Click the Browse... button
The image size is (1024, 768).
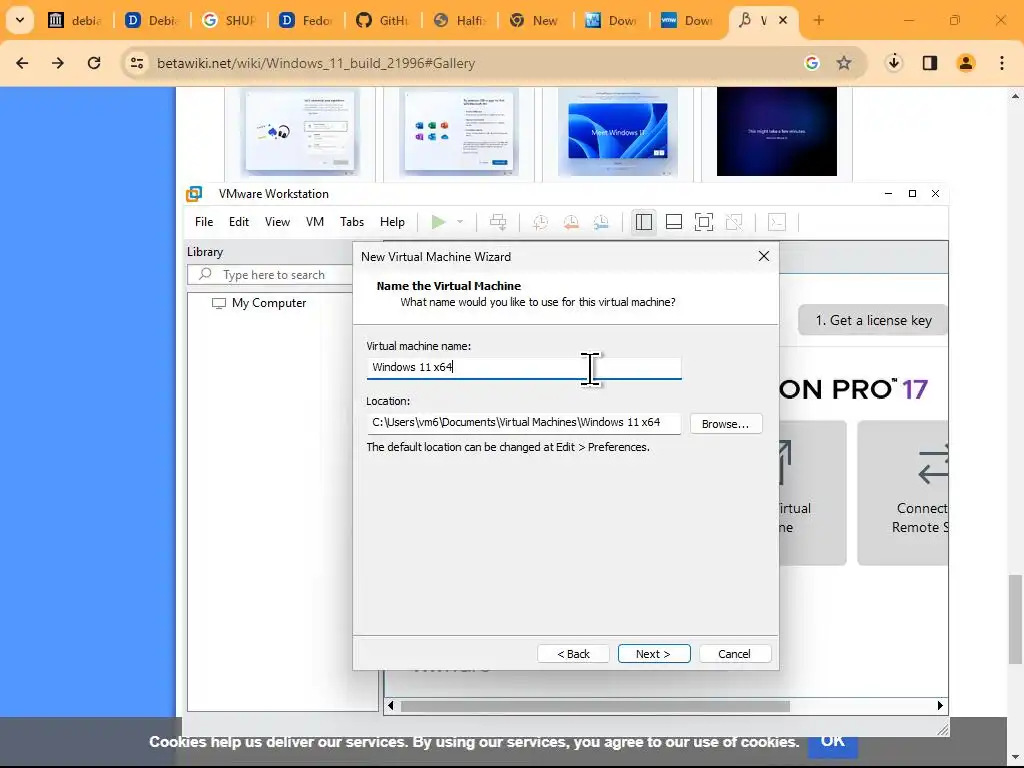point(726,424)
